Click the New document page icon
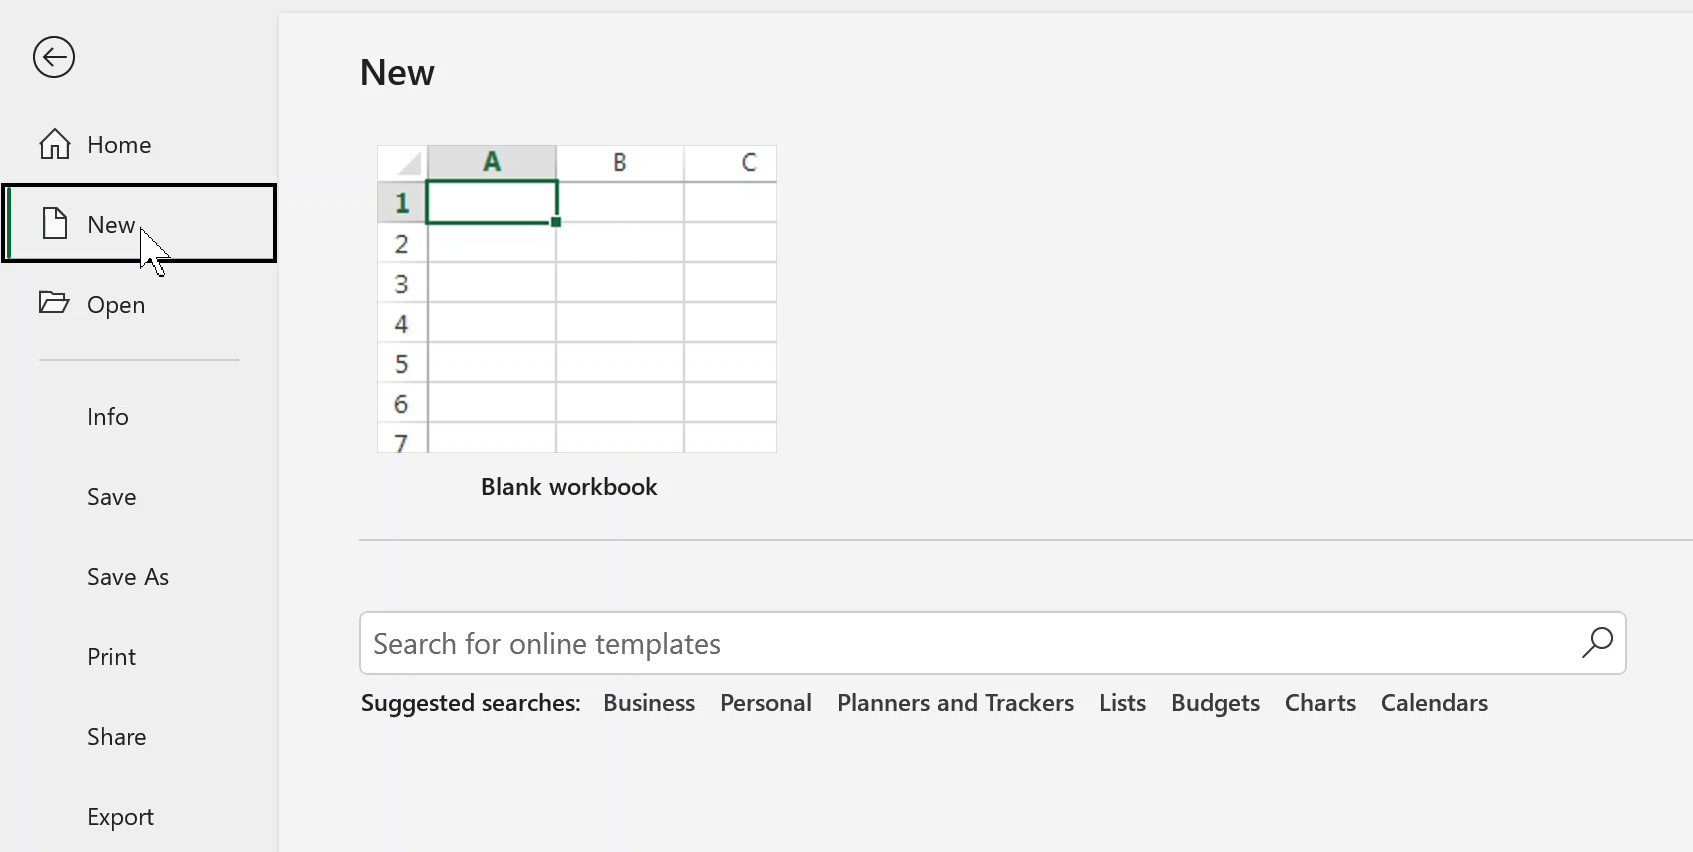The height and width of the screenshot is (852, 1693). (55, 223)
